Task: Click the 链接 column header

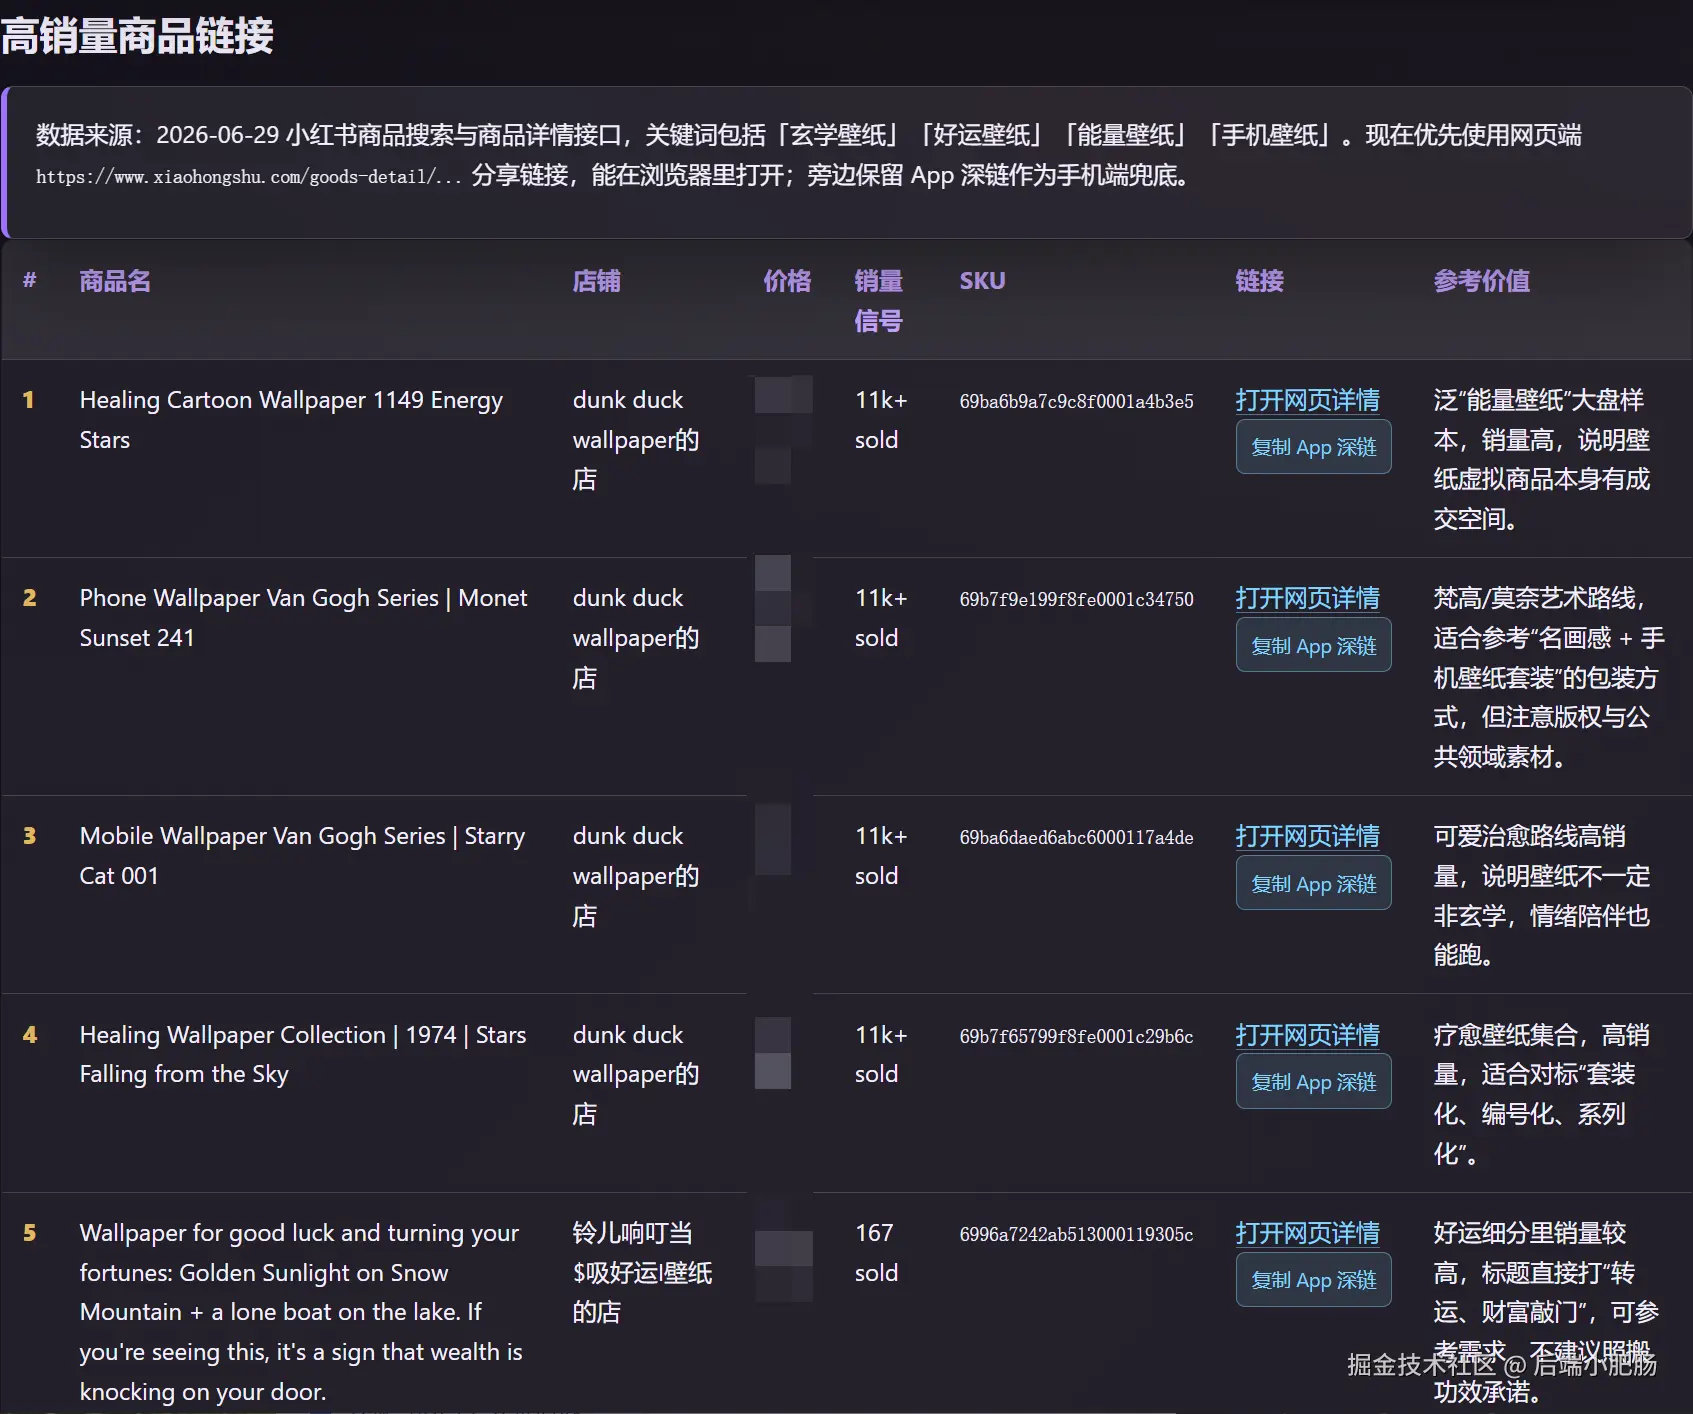Action: tap(1259, 281)
